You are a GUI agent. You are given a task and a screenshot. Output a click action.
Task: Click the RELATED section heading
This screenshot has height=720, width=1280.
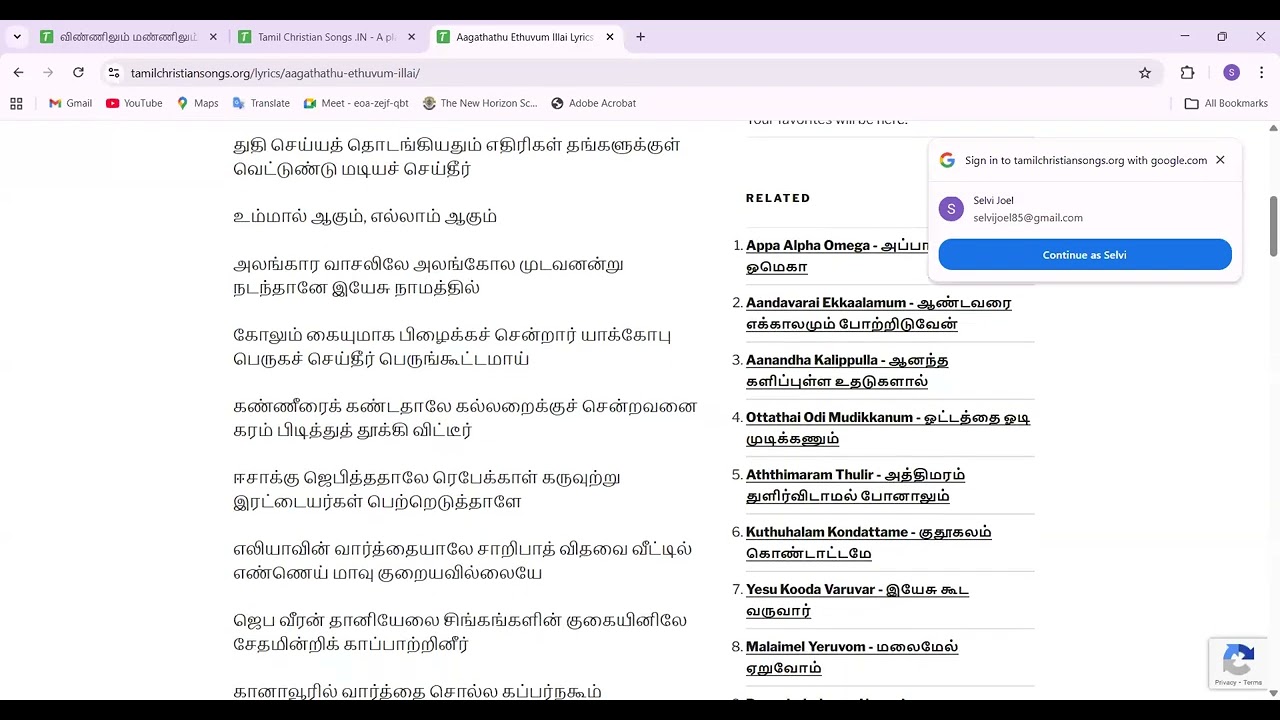778,198
